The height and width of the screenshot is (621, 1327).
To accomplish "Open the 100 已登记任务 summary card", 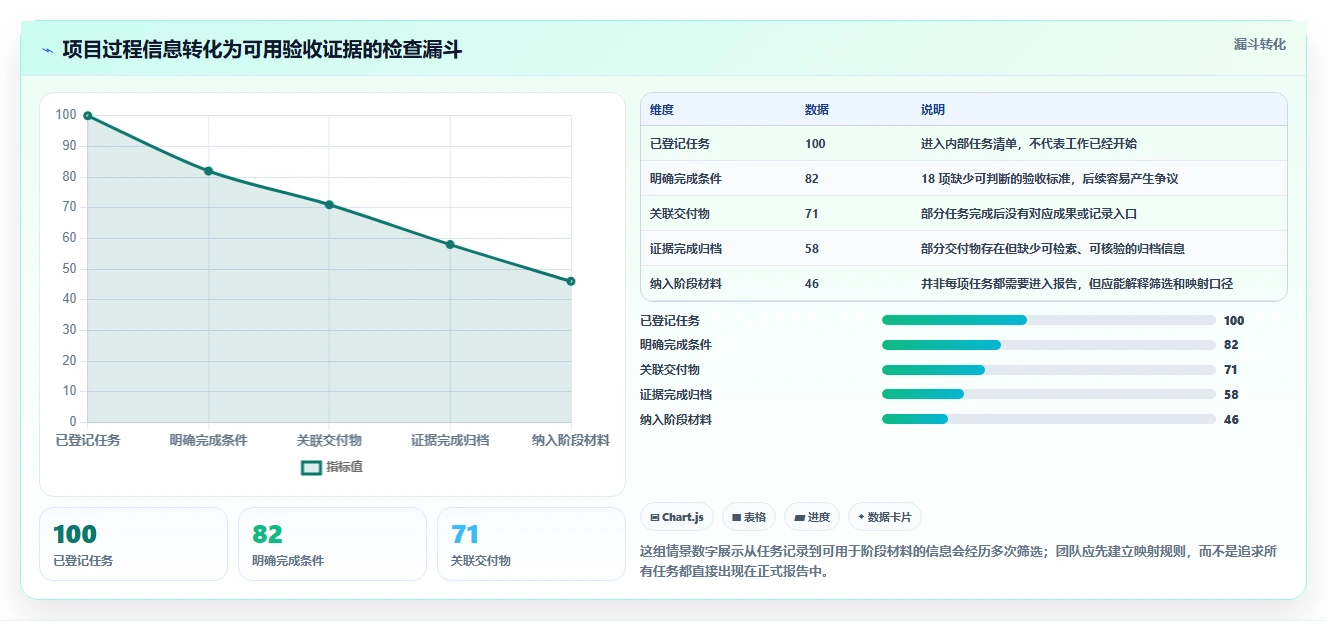I will [x=133, y=544].
